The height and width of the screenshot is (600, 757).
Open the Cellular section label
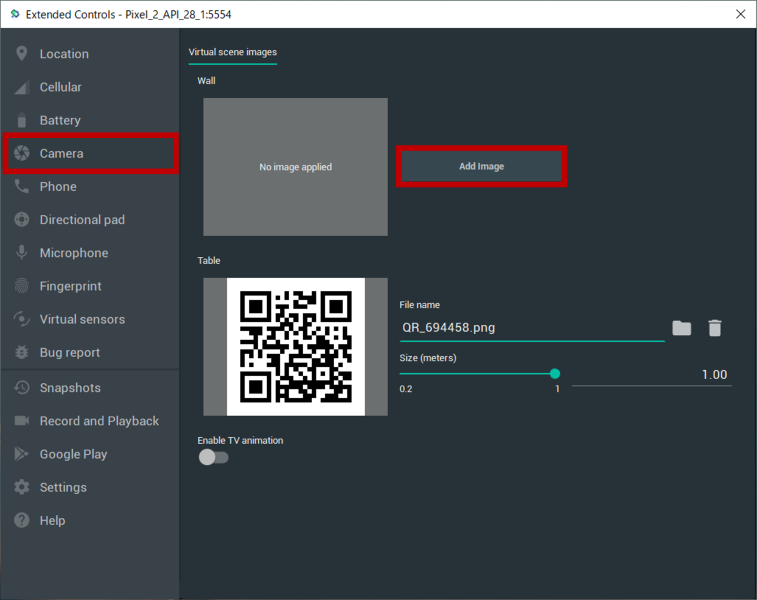[60, 87]
